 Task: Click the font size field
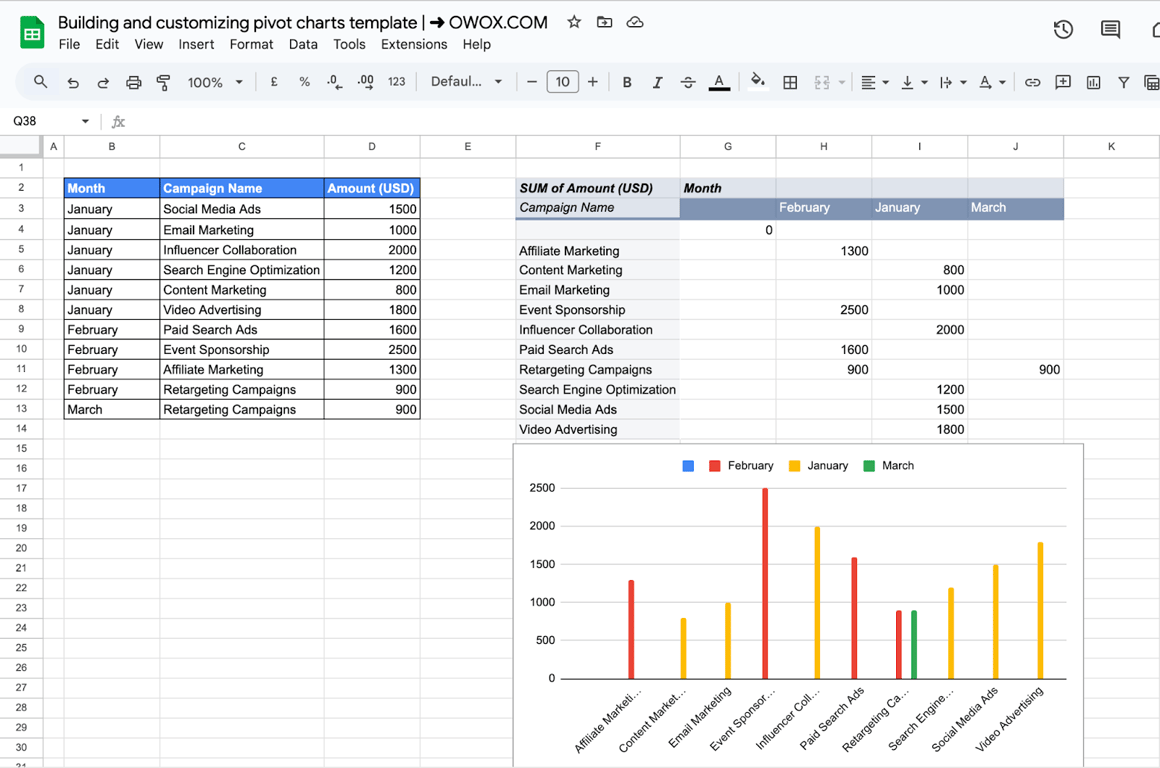point(562,82)
